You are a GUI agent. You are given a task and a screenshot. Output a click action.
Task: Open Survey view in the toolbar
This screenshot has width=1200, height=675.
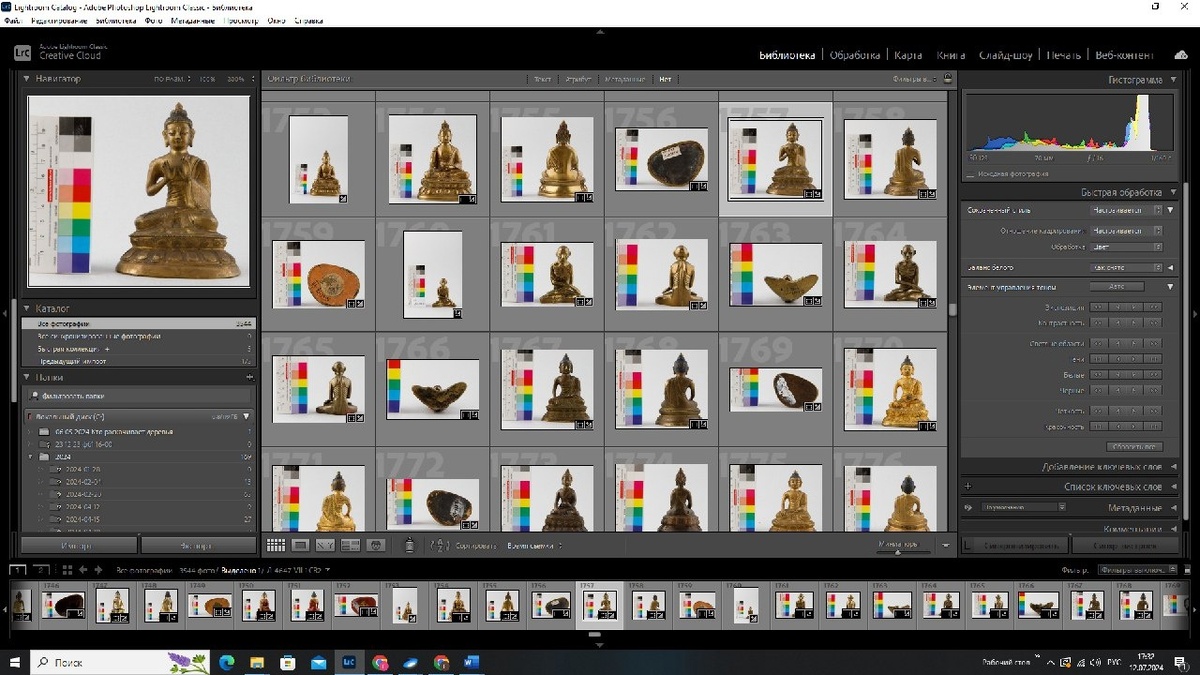pyautogui.click(x=350, y=545)
